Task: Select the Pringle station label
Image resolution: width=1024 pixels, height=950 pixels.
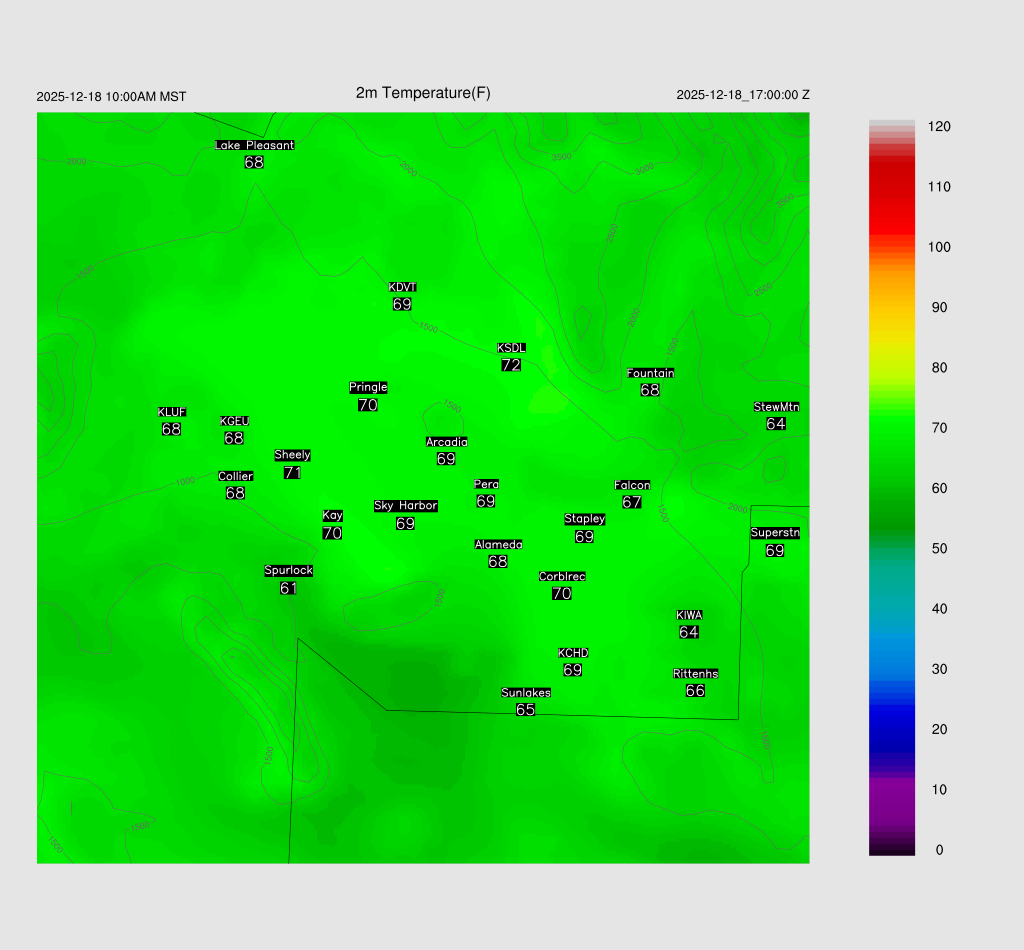Action: (x=368, y=387)
